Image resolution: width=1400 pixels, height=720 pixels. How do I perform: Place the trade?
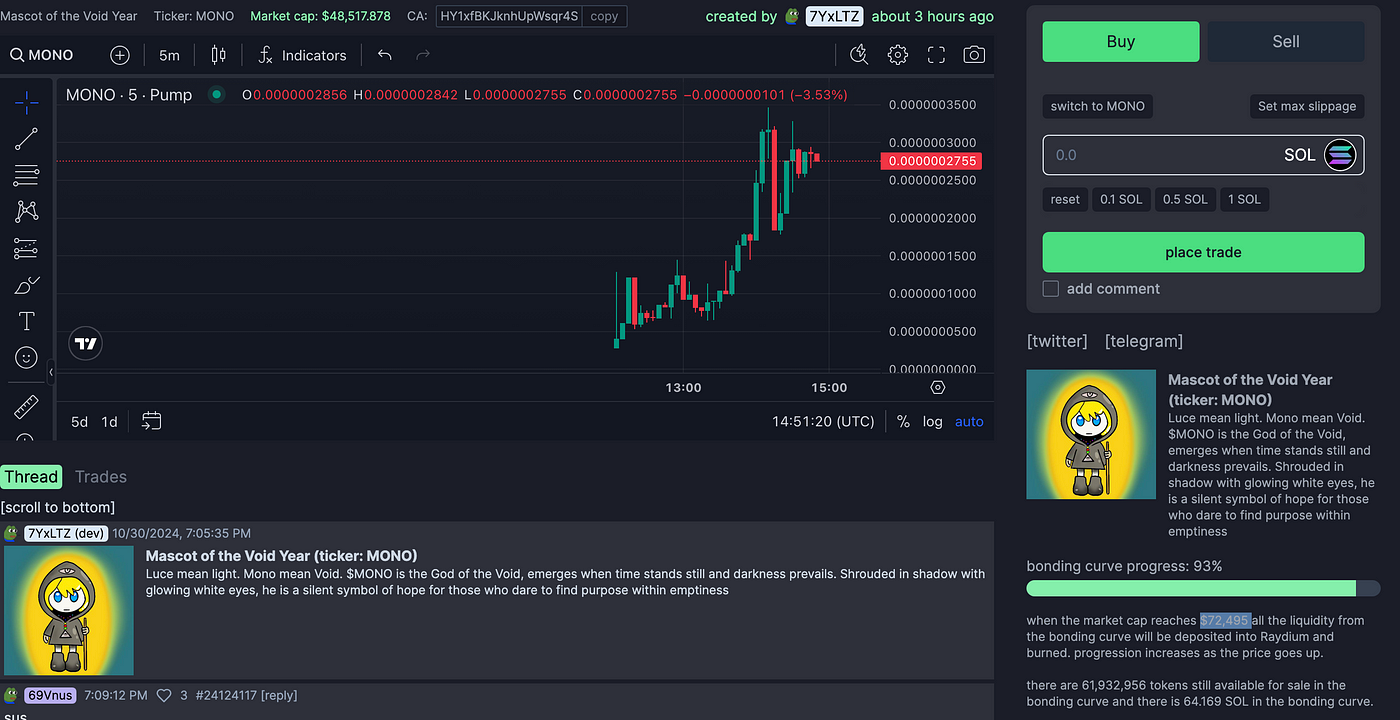(x=1203, y=252)
